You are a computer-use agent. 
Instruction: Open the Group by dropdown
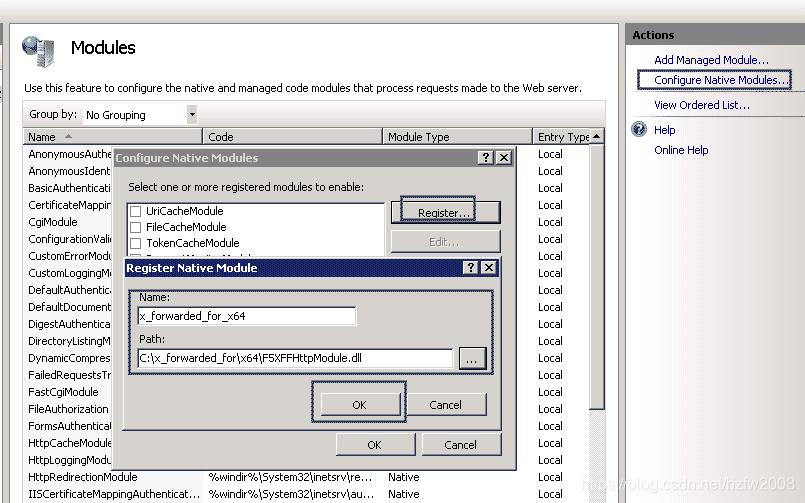point(192,115)
